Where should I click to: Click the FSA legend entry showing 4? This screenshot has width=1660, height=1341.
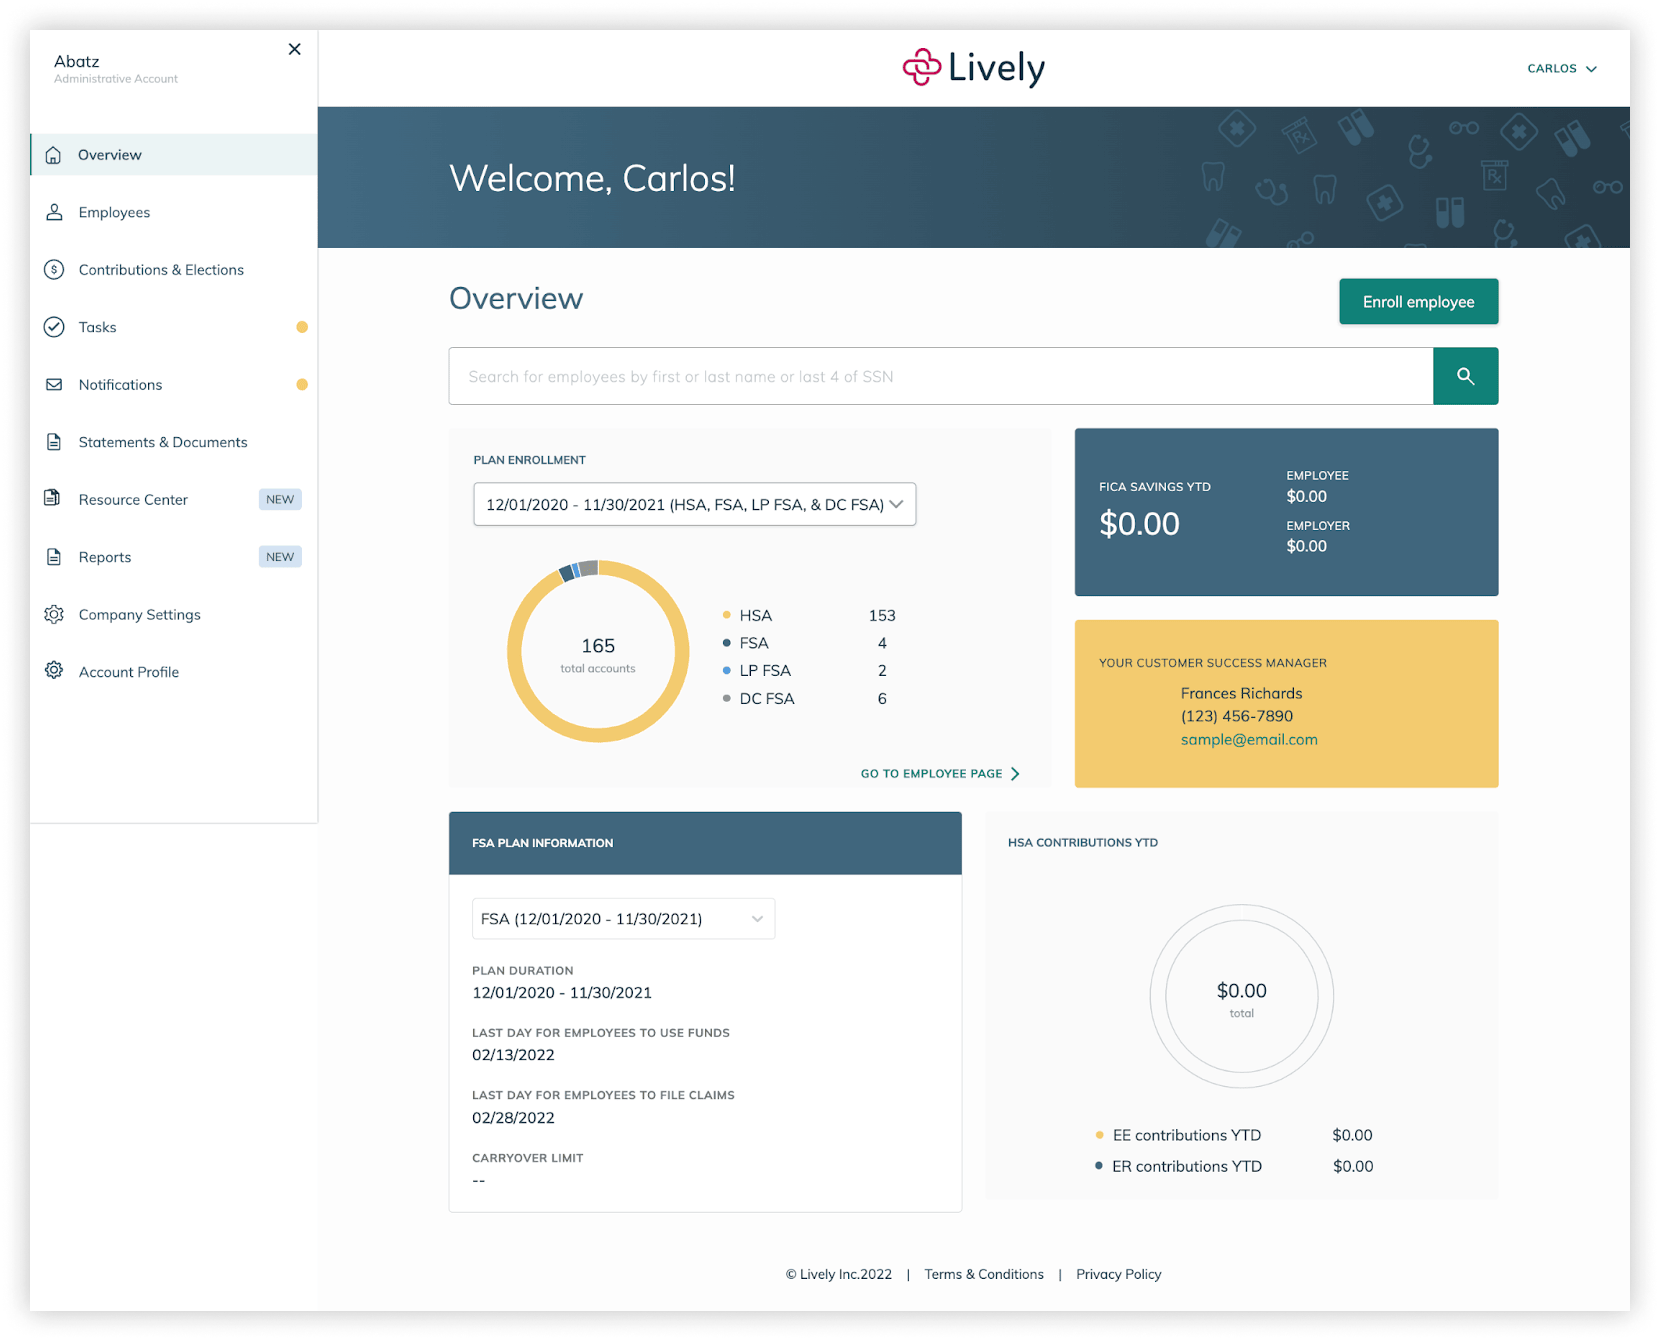(805, 643)
